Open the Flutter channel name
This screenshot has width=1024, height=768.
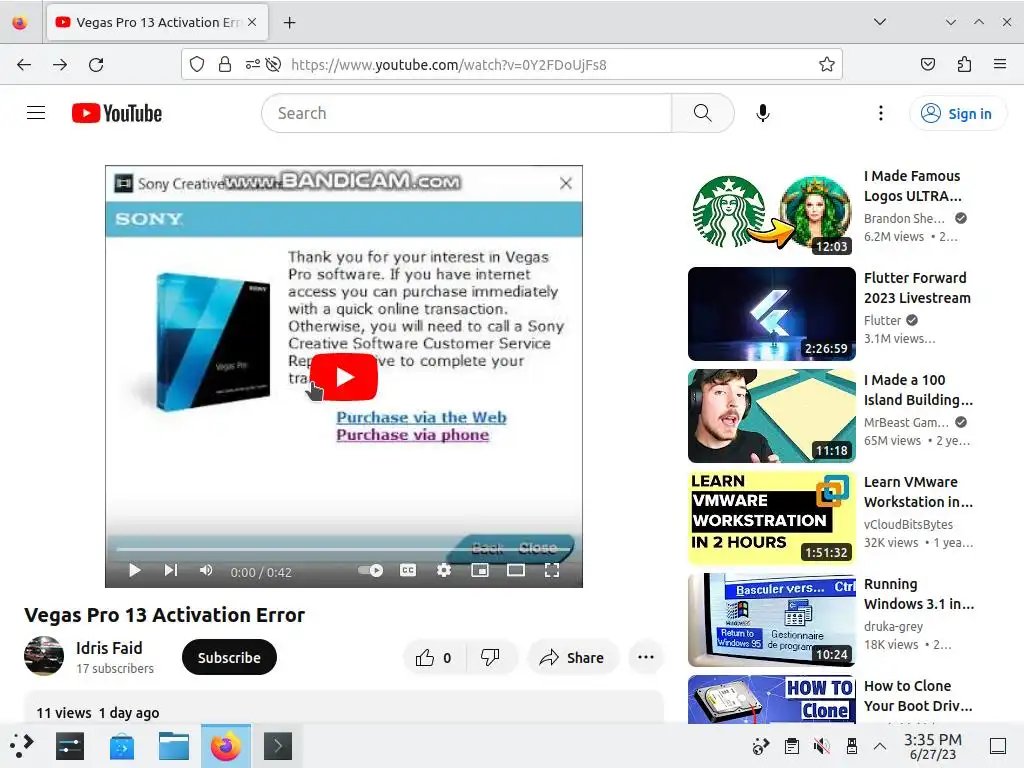882,320
